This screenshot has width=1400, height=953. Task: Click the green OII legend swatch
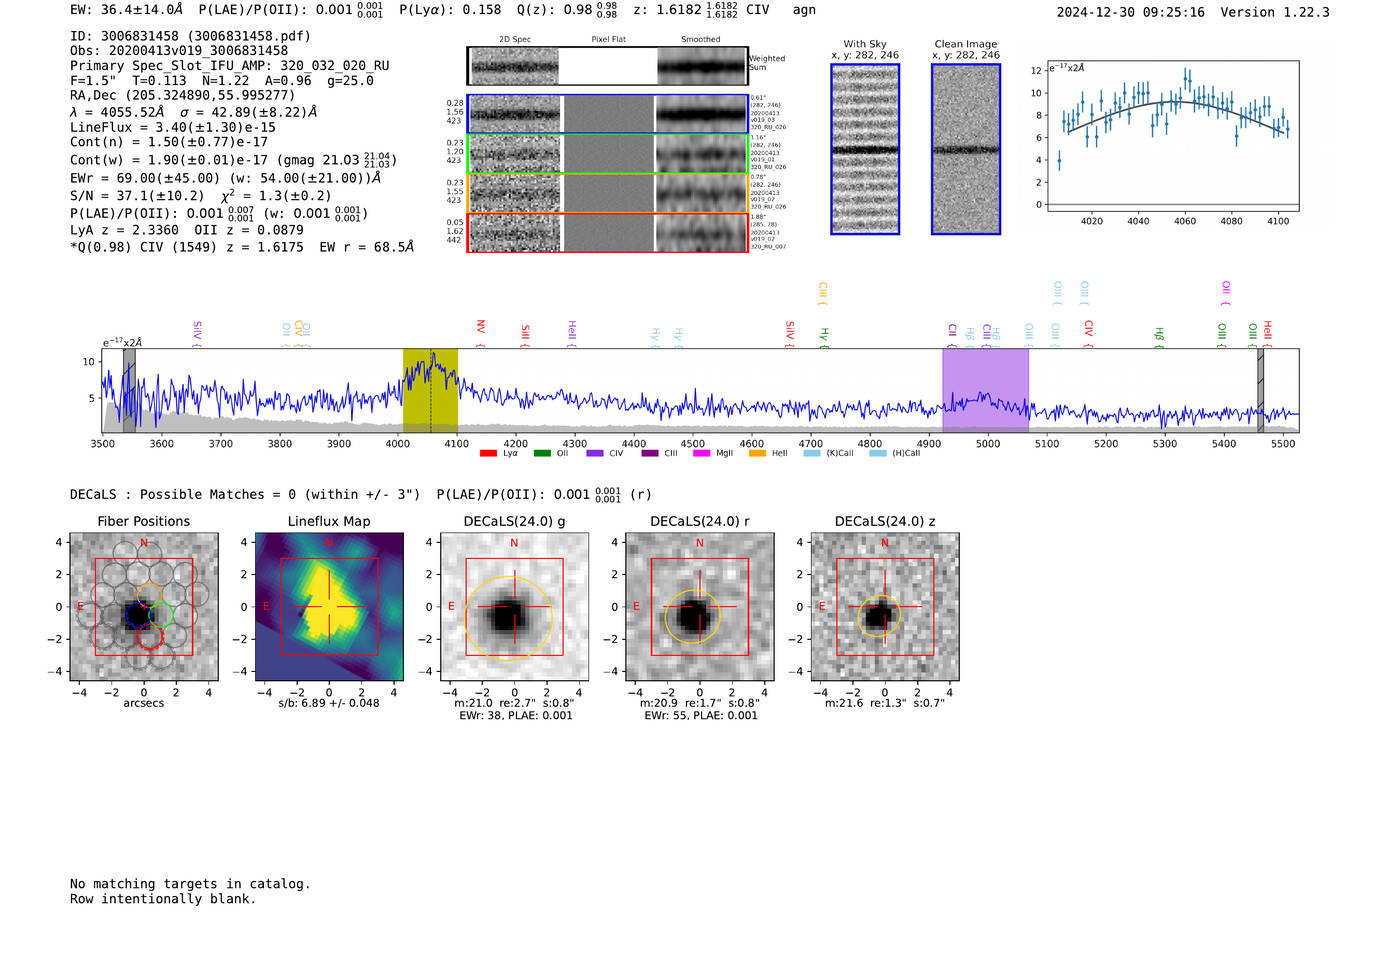coord(542,453)
